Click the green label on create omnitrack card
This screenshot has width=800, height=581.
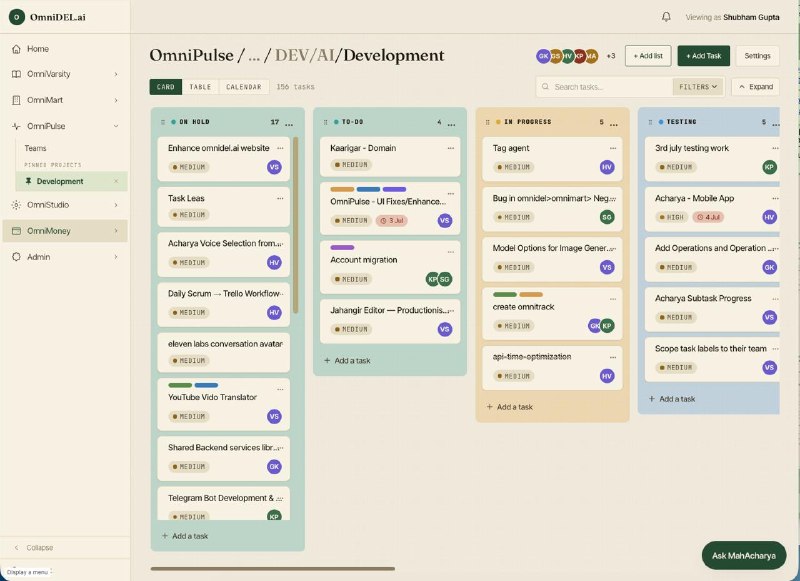[505, 294]
